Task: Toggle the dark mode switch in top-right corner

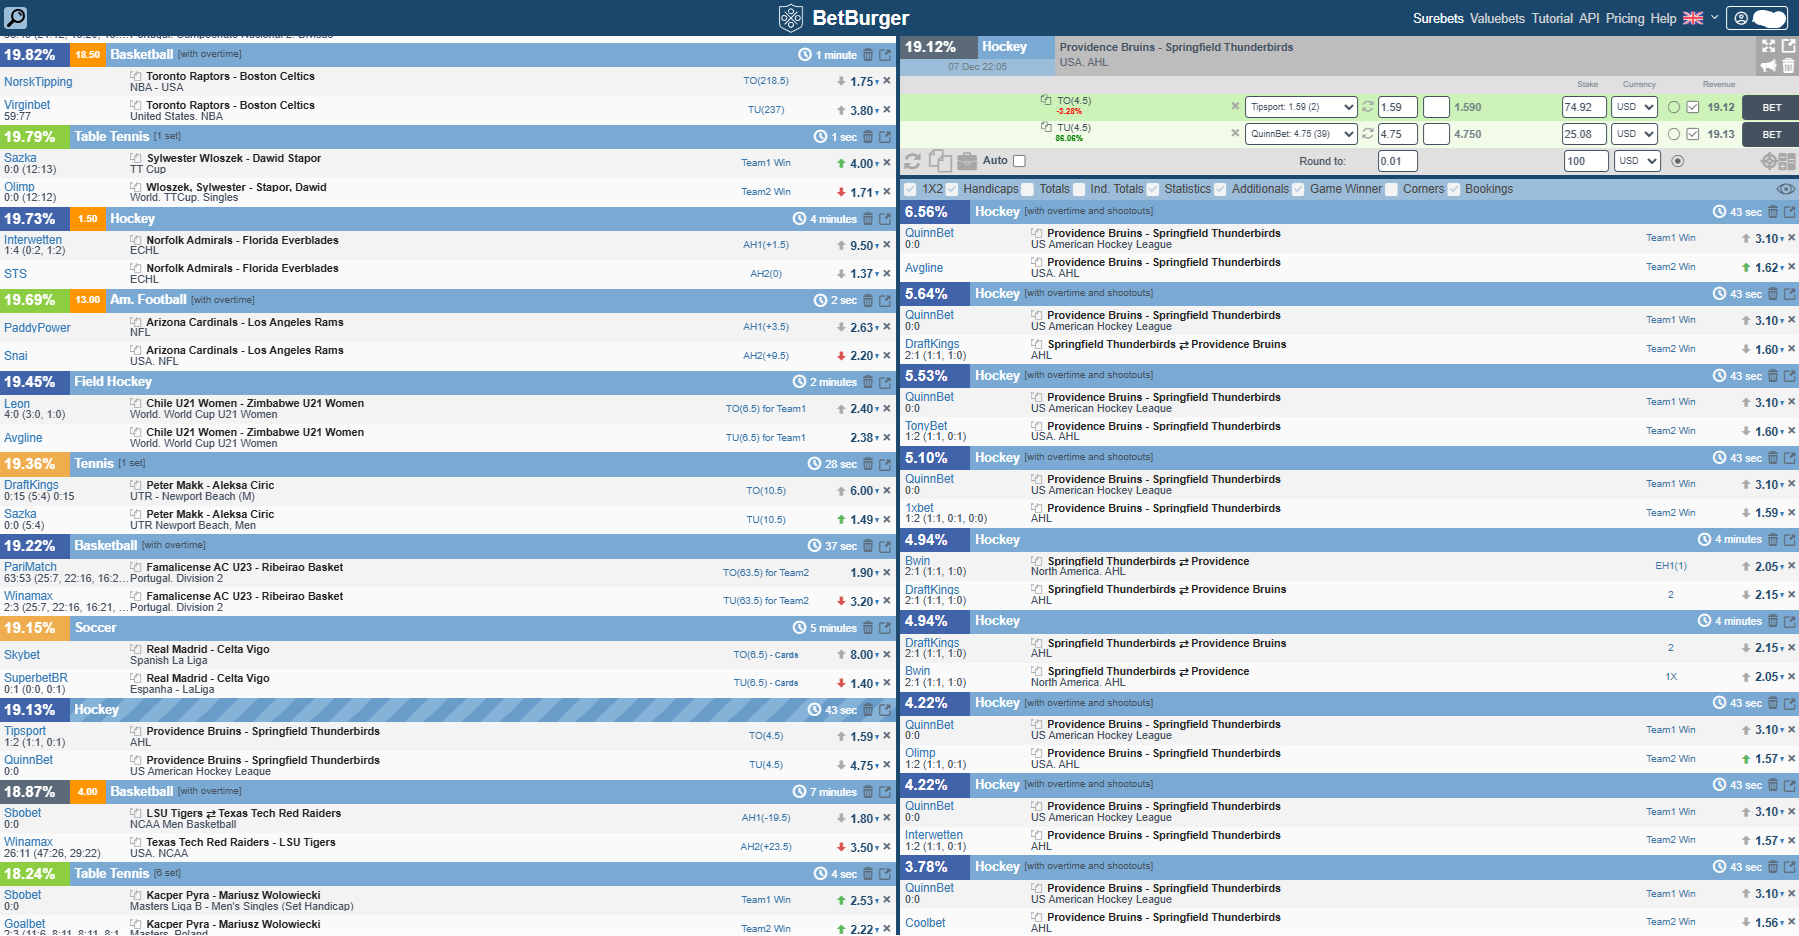Action: [x=1766, y=17]
